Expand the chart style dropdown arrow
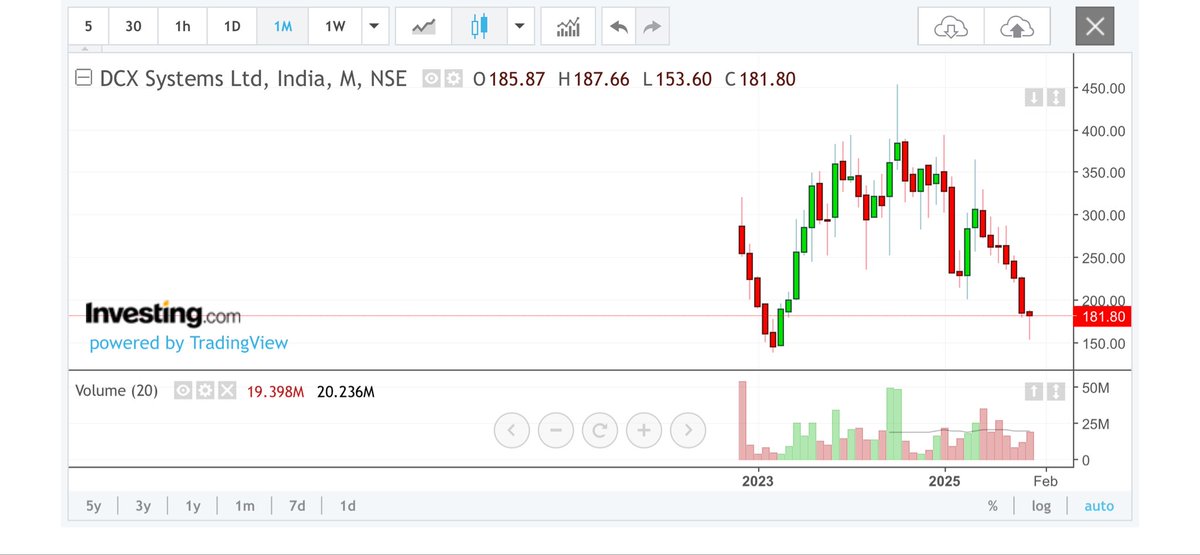This screenshot has height=555, width=1200. (520, 27)
